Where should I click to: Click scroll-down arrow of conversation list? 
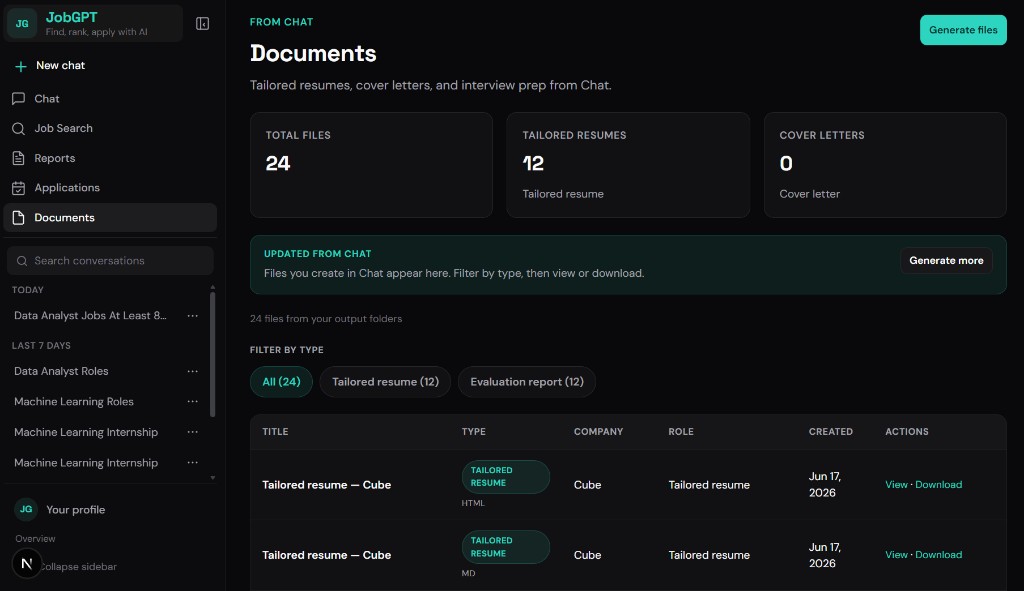pyautogui.click(x=212, y=478)
